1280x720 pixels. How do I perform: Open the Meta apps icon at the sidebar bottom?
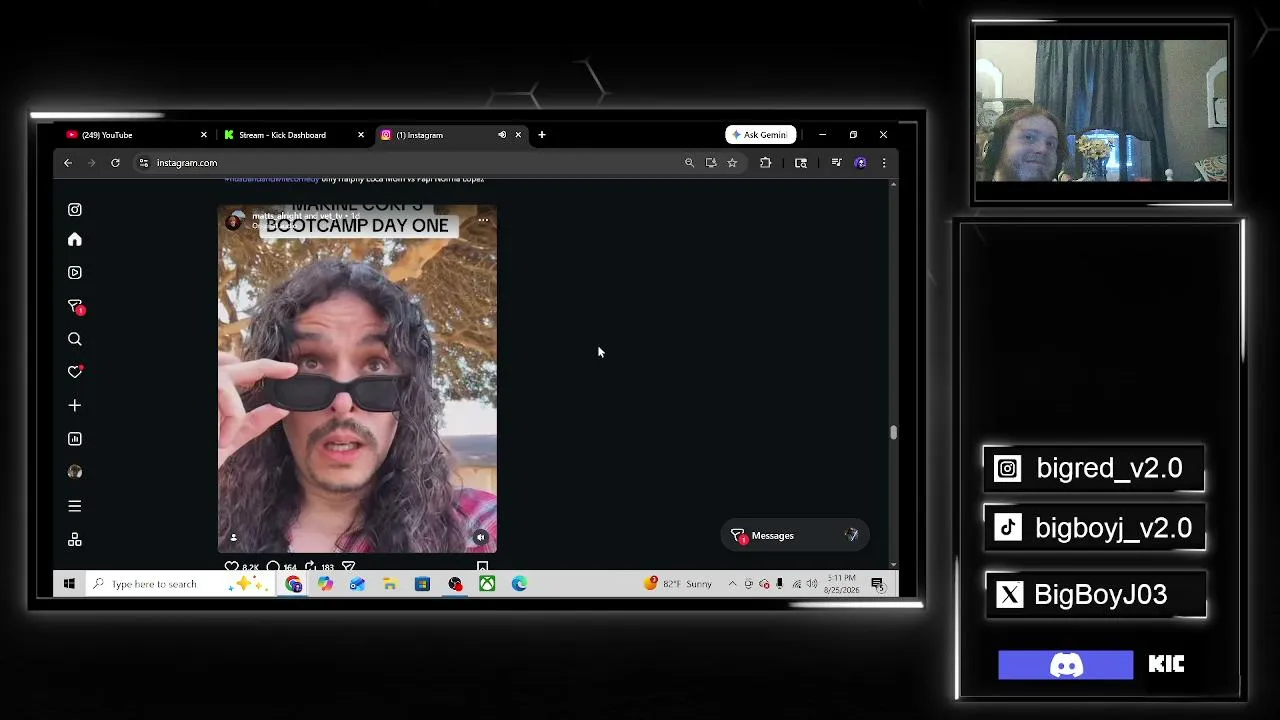pyautogui.click(x=75, y=540)
